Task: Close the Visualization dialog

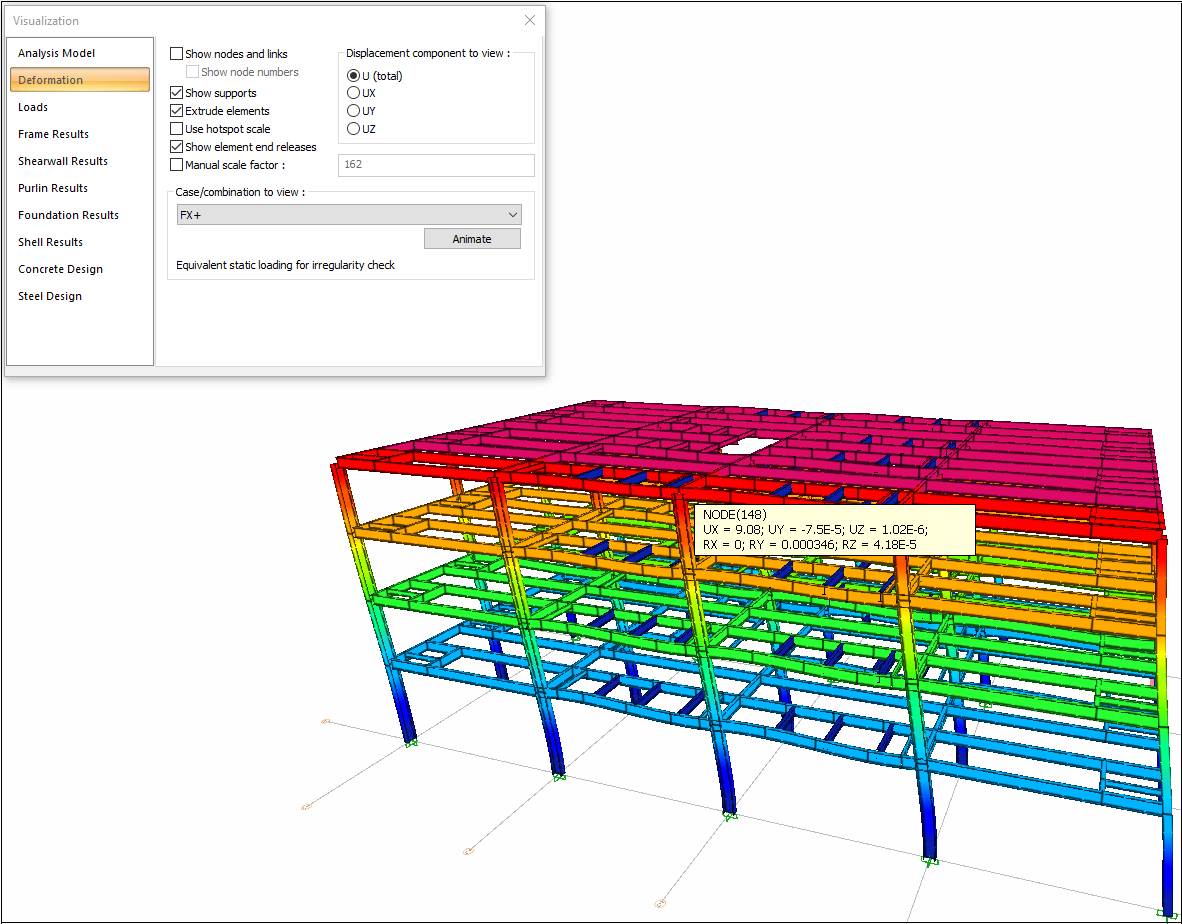Action: [529, 20]
